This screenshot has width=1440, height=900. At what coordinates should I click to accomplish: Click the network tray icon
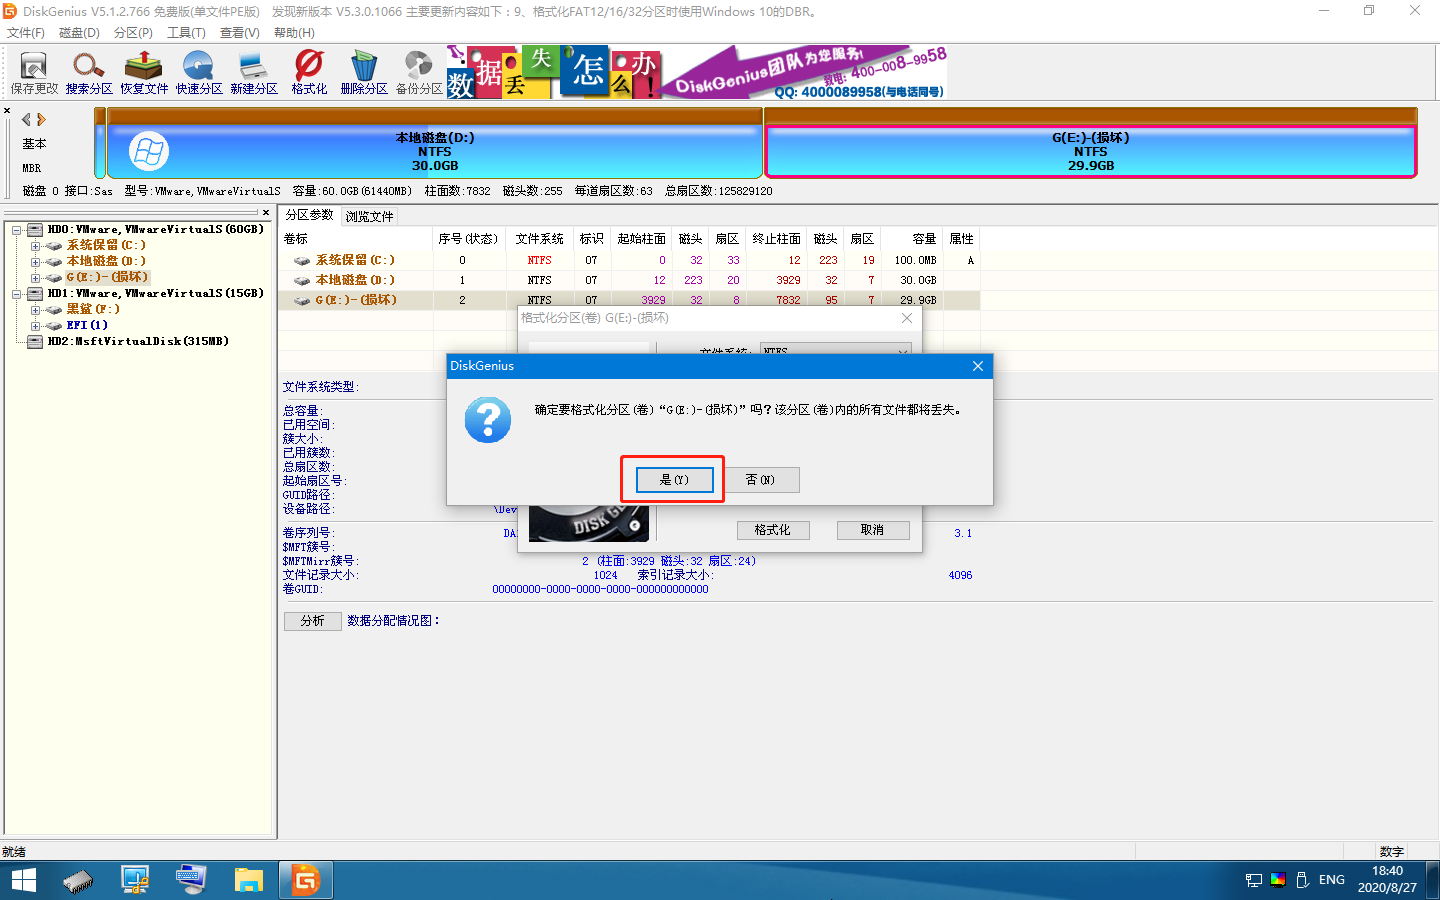[x=1254, y=880]
